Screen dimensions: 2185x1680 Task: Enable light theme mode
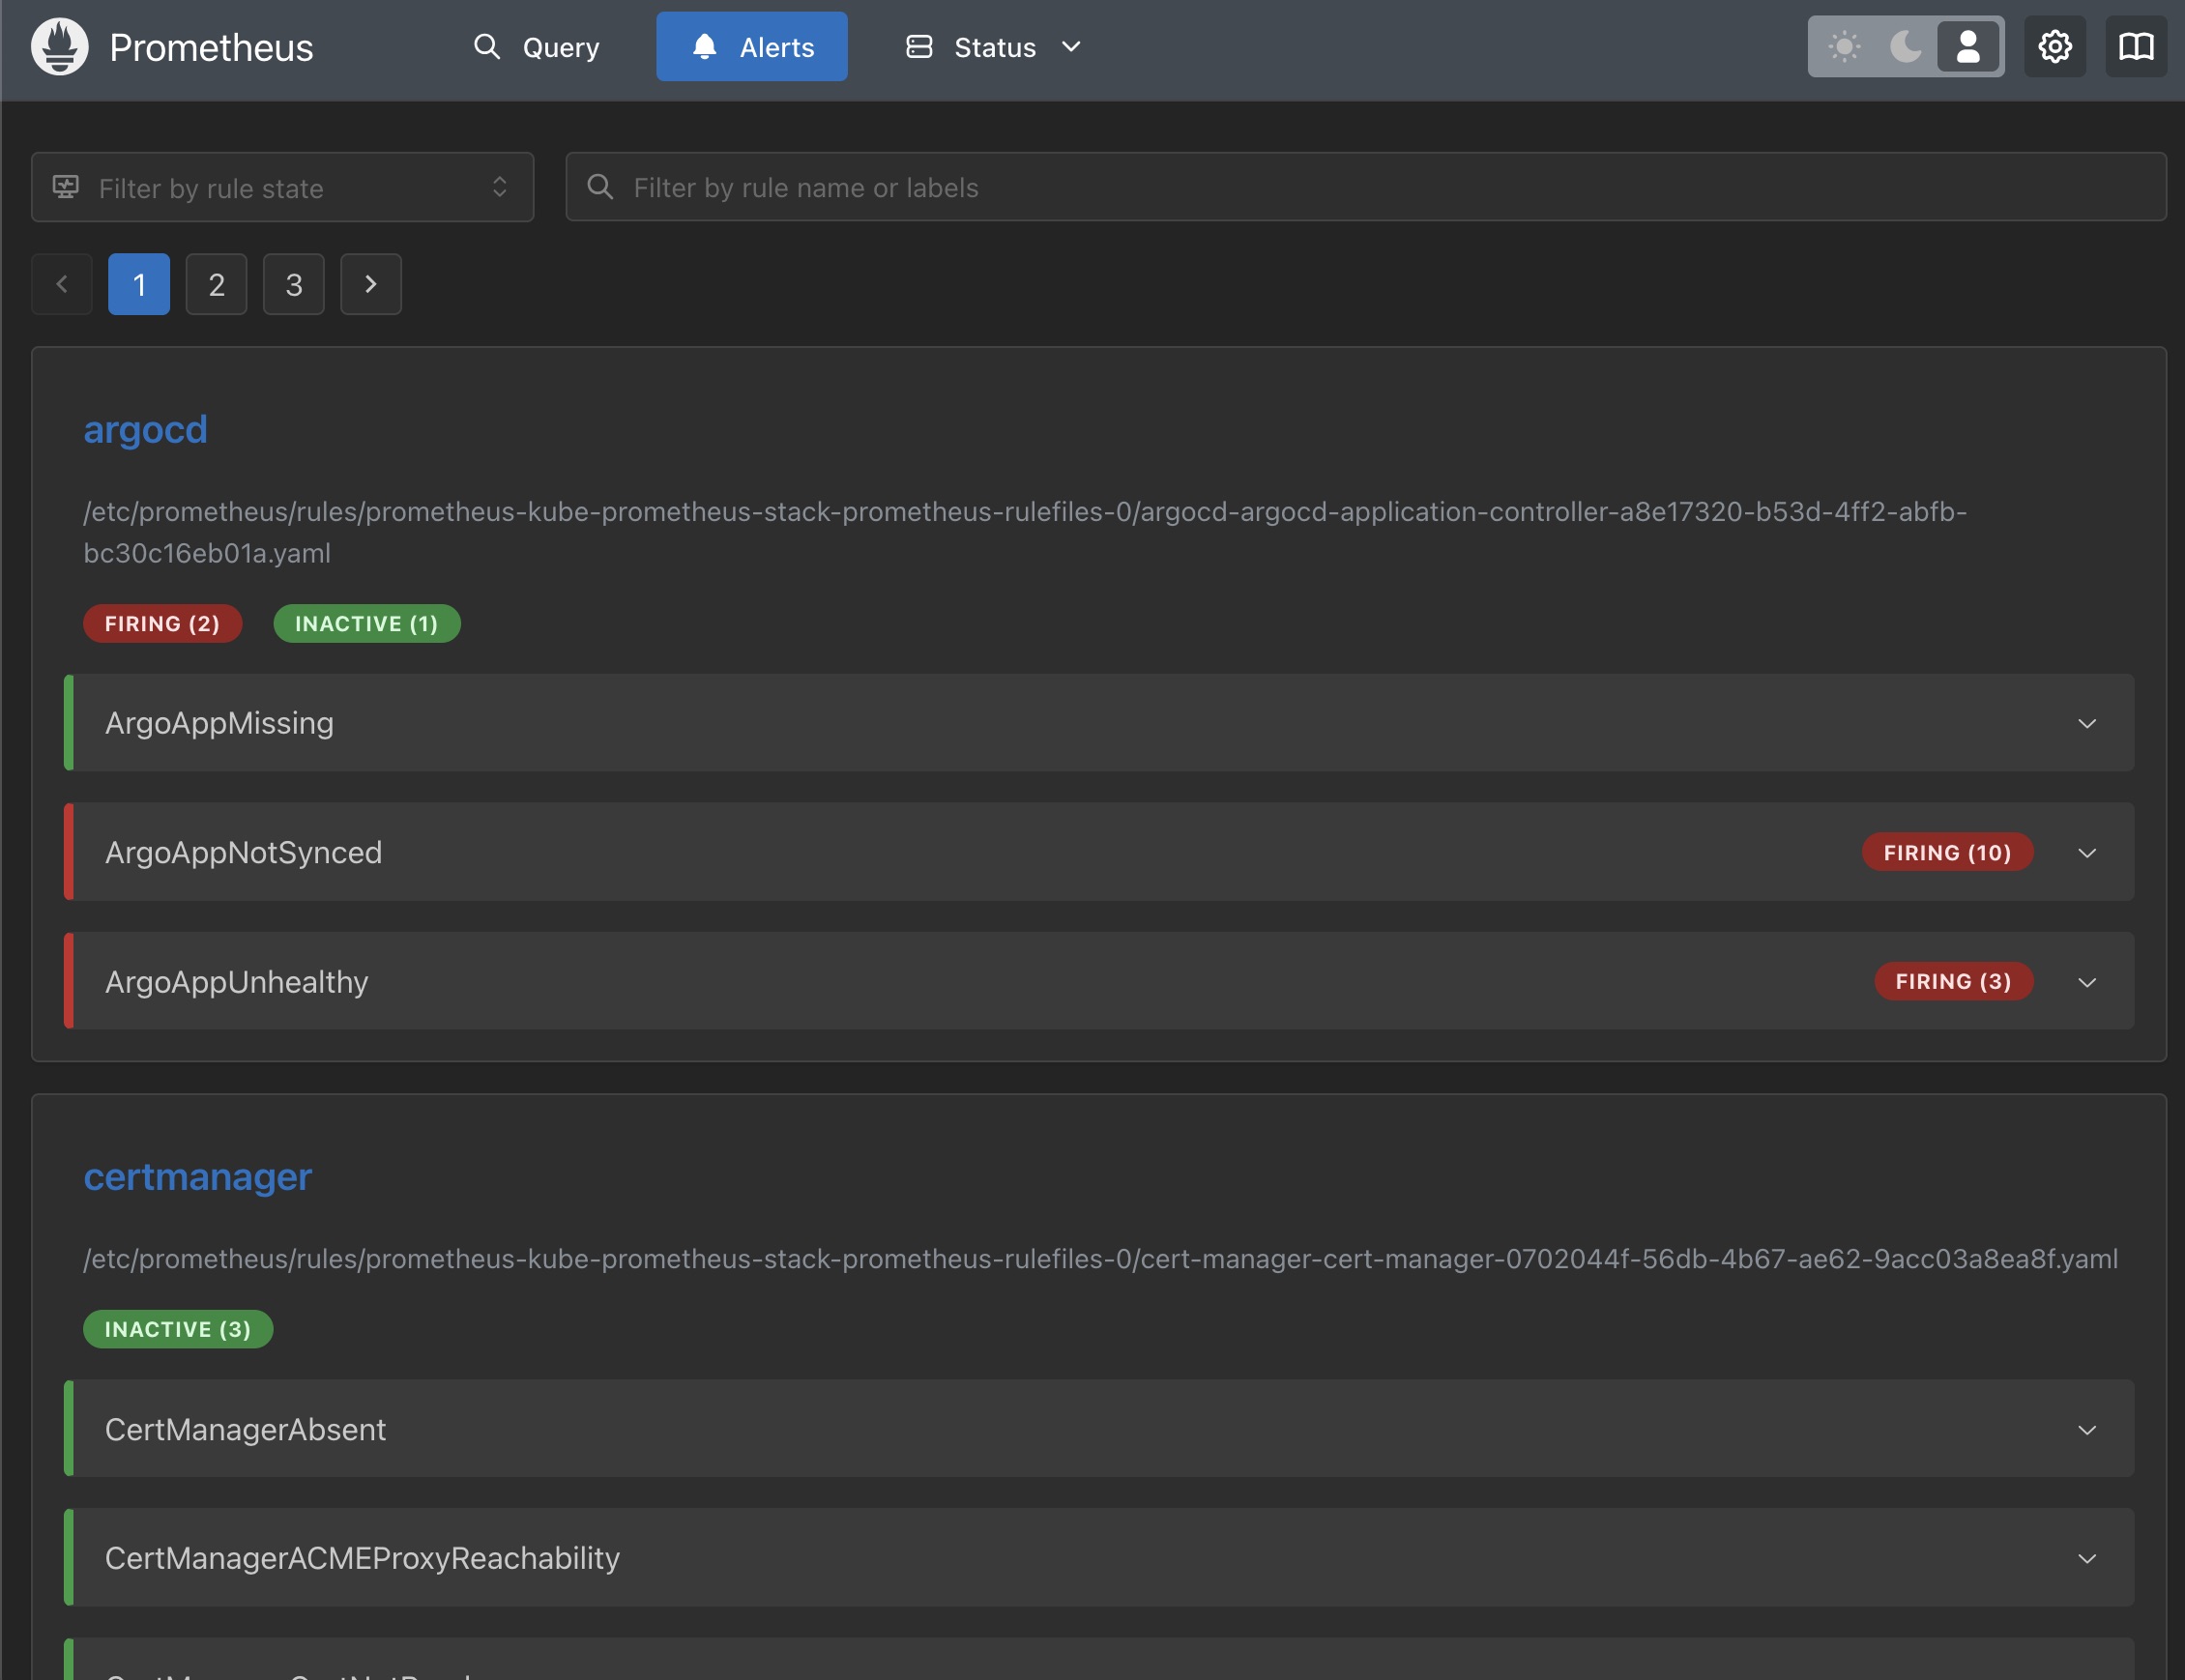pos(1843,46)
